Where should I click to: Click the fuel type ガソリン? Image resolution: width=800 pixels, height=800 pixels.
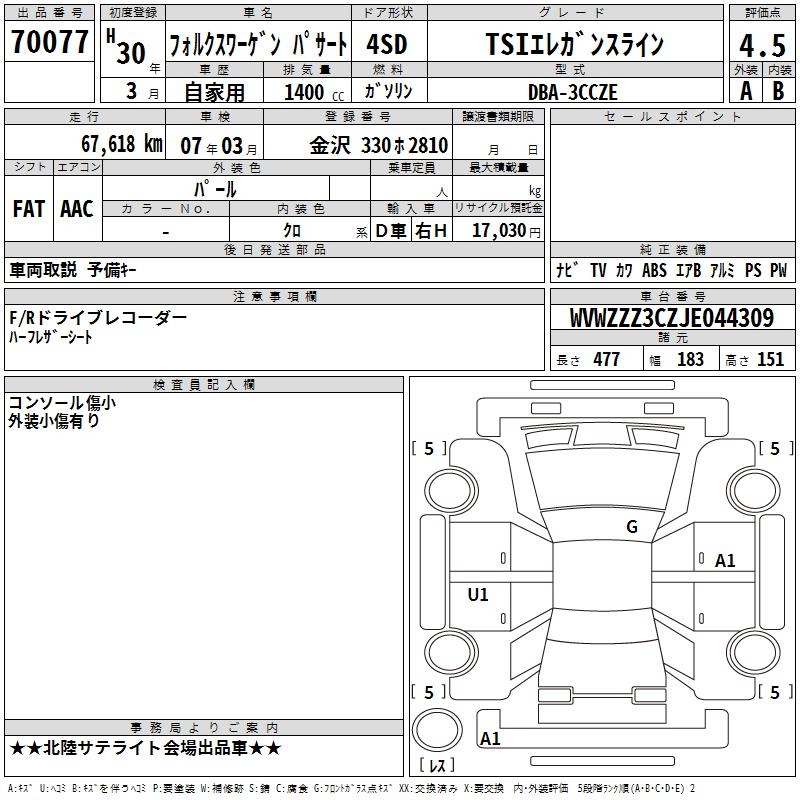coord(388,91)
